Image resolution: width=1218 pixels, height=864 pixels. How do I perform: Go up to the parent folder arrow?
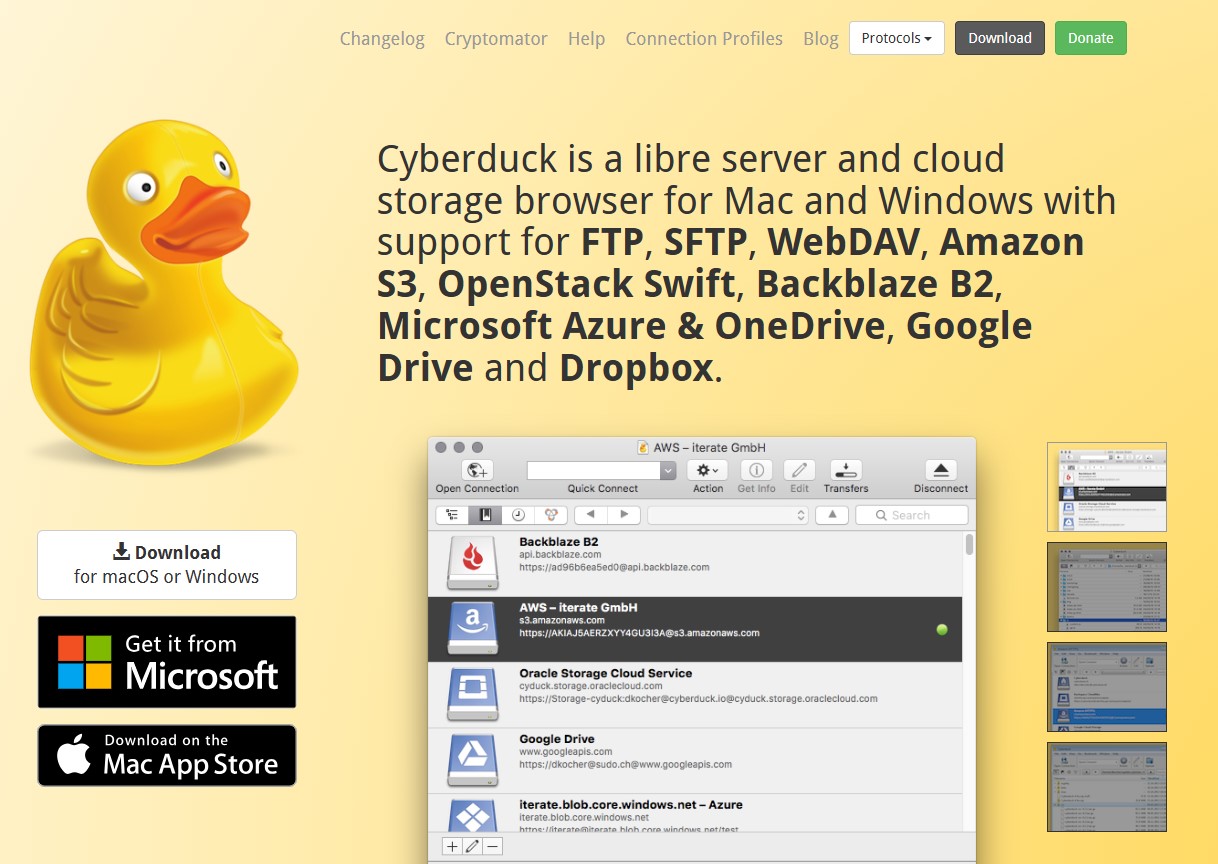click(832, 515)
